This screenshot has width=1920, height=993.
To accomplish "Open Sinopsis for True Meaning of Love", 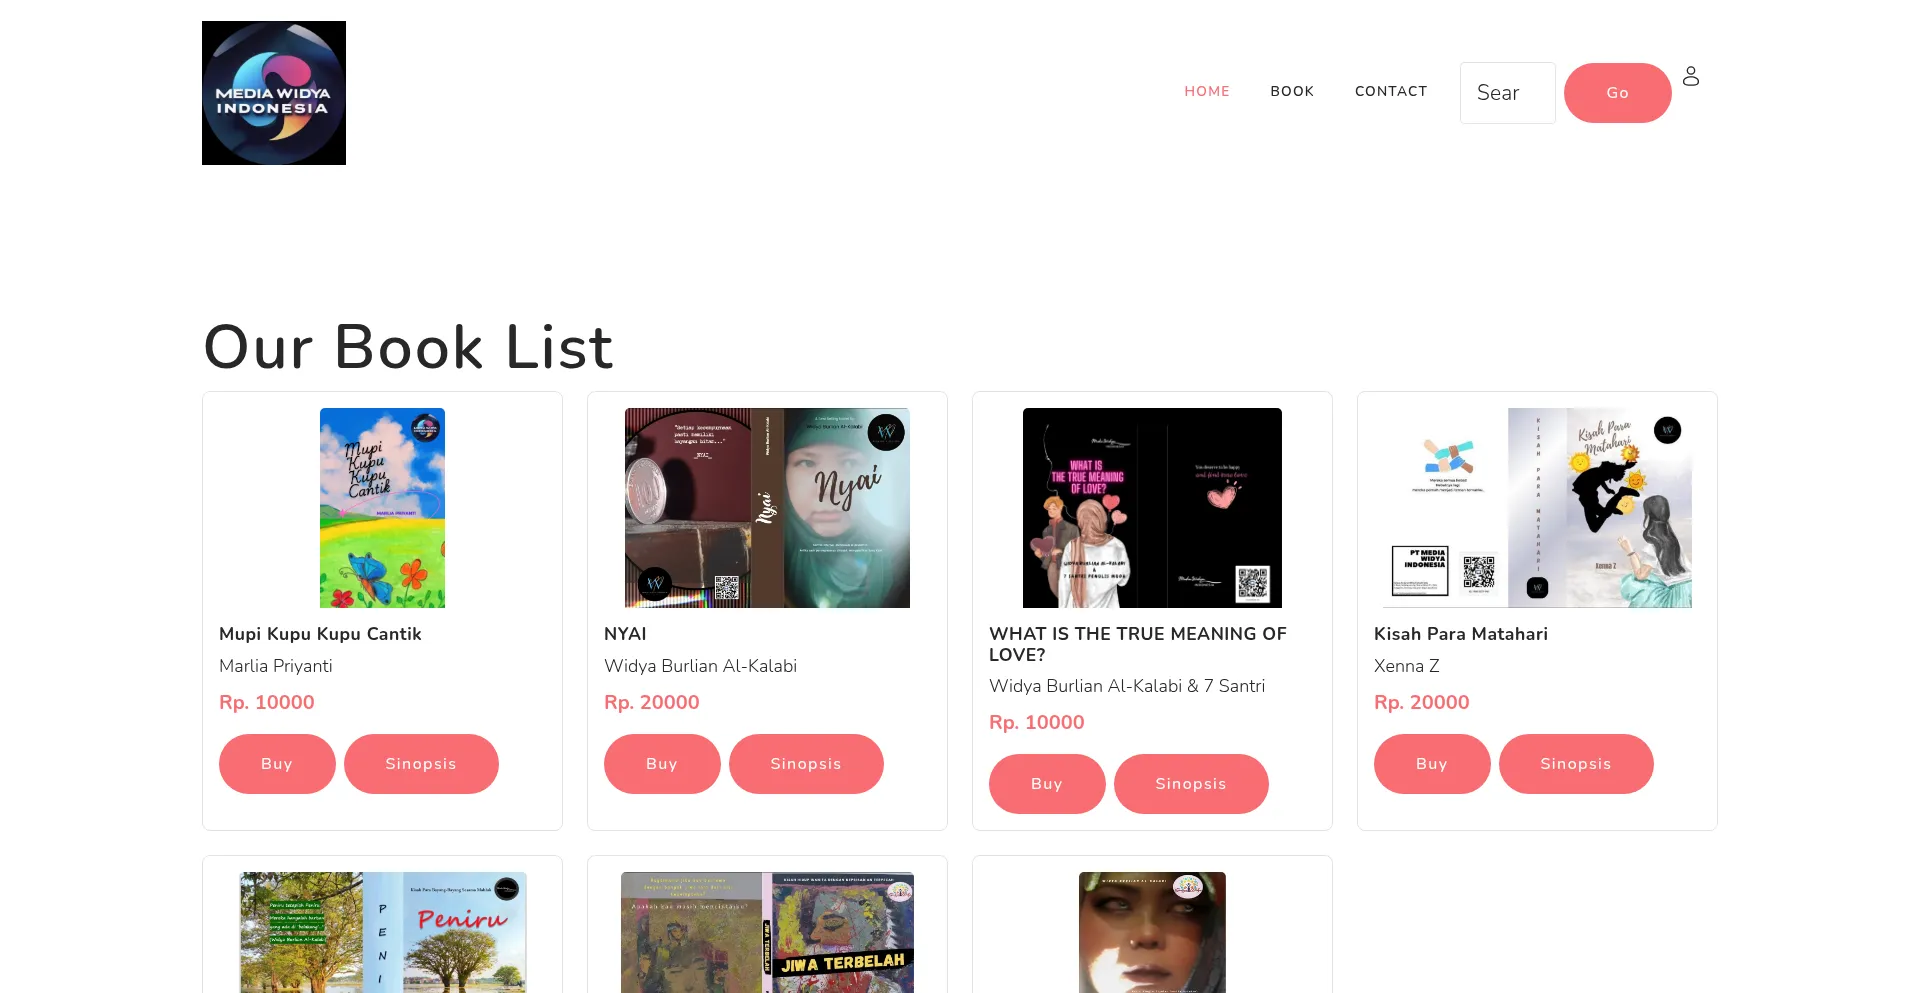I will (x=1191, y=784).
